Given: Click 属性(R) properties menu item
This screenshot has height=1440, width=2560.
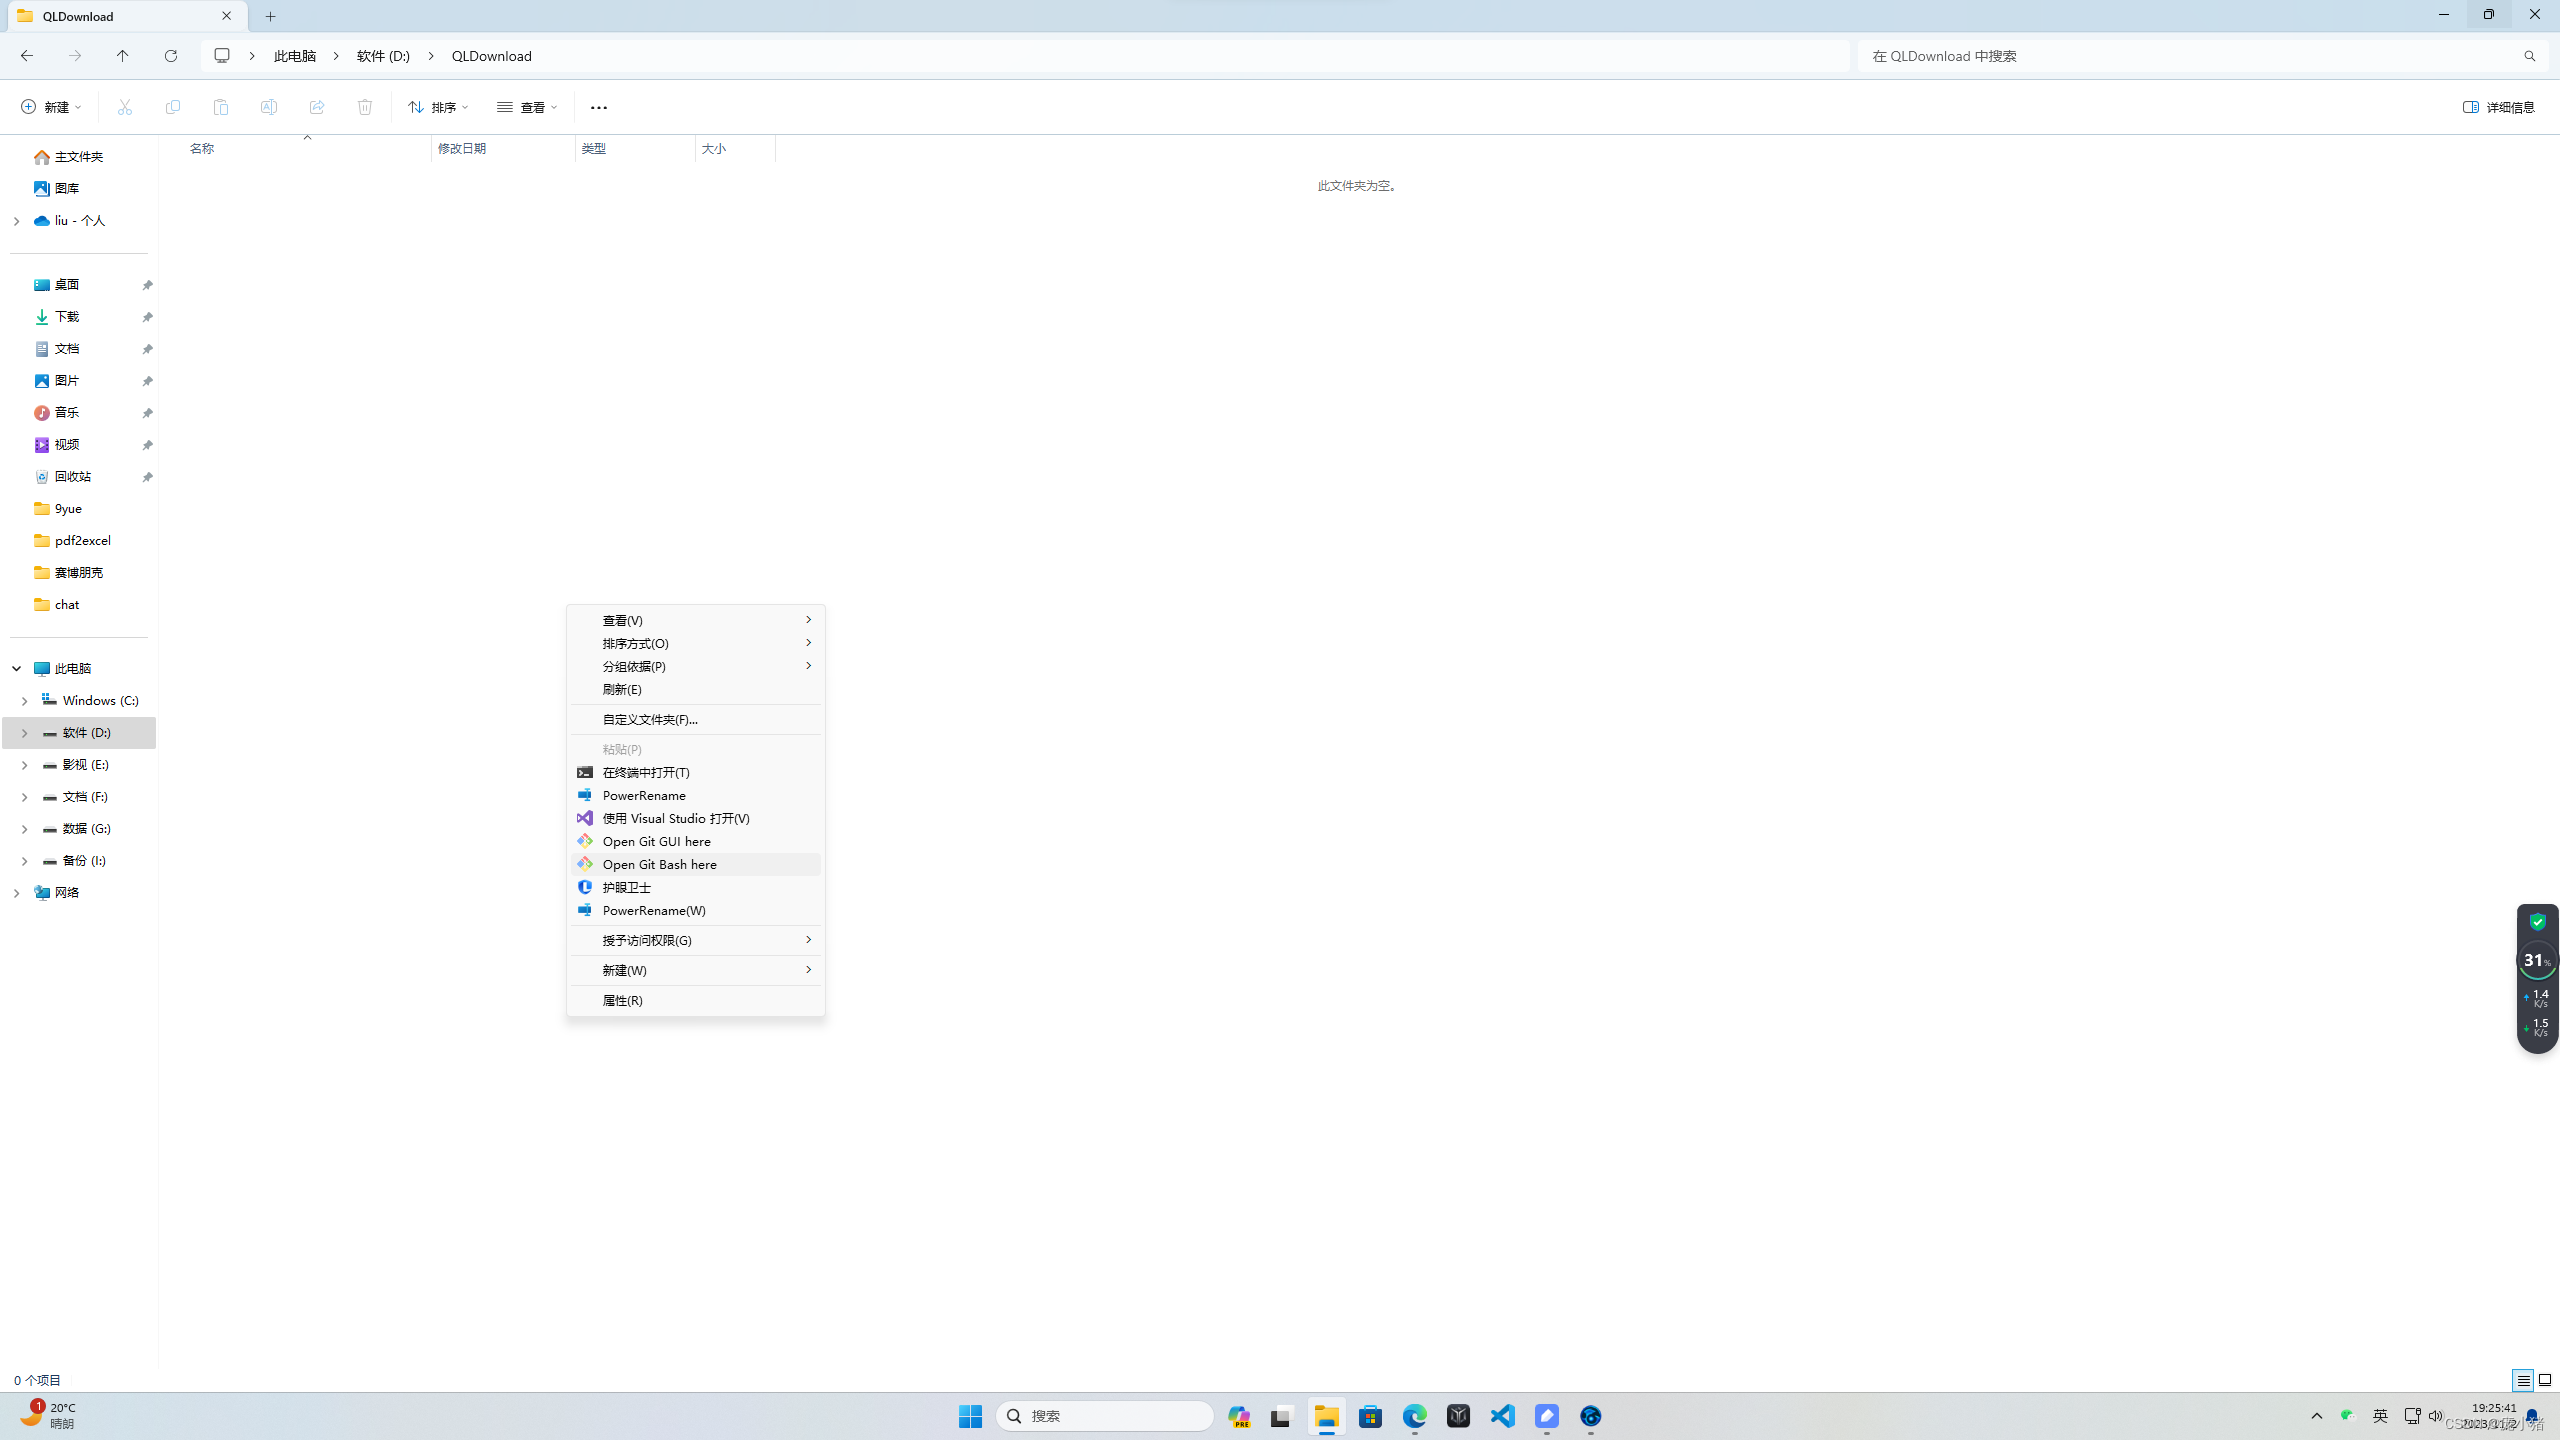Looking at the screenshot, I should pyautogui.click(x=622, y=1000).
